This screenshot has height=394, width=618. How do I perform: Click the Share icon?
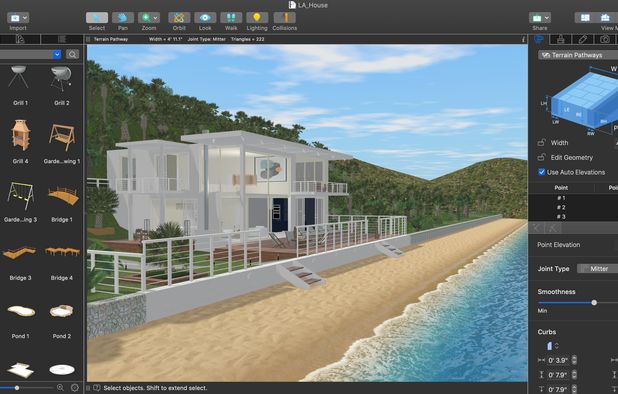coord(537,18)
